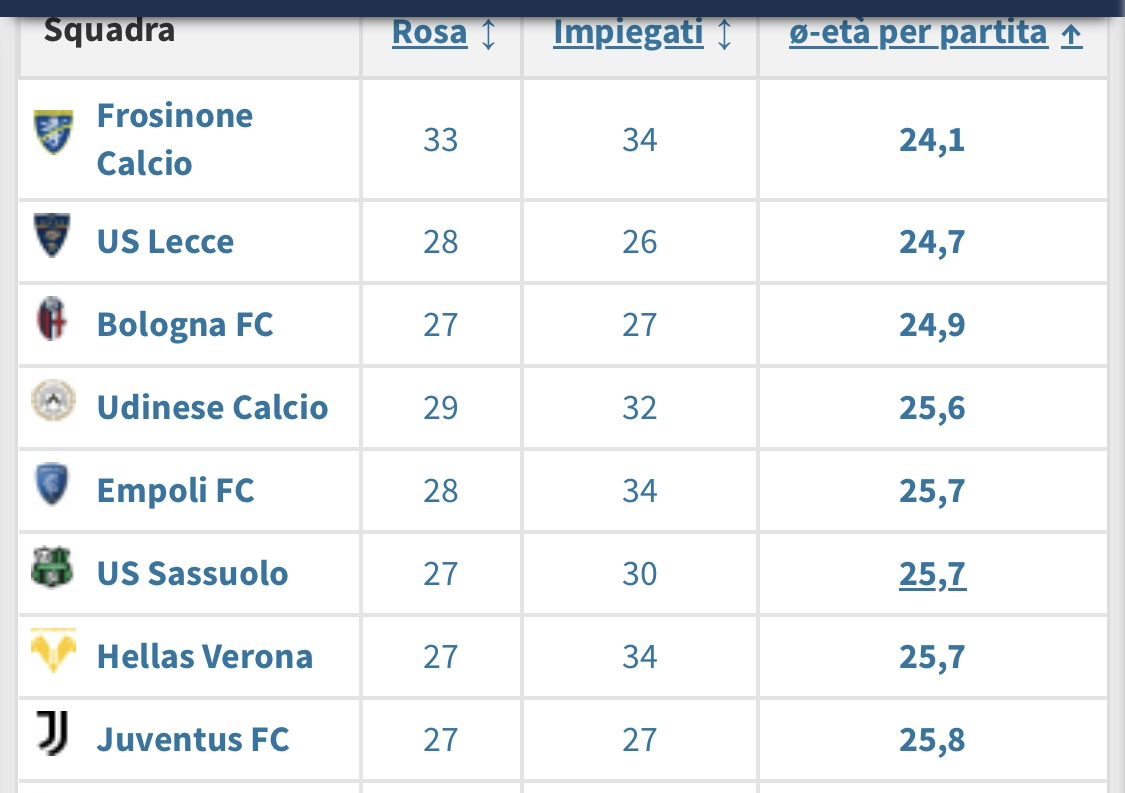This screenshot has height=793, width=1125.
Task: Open the US Lecce team link
Action: (x=165, y=242)
